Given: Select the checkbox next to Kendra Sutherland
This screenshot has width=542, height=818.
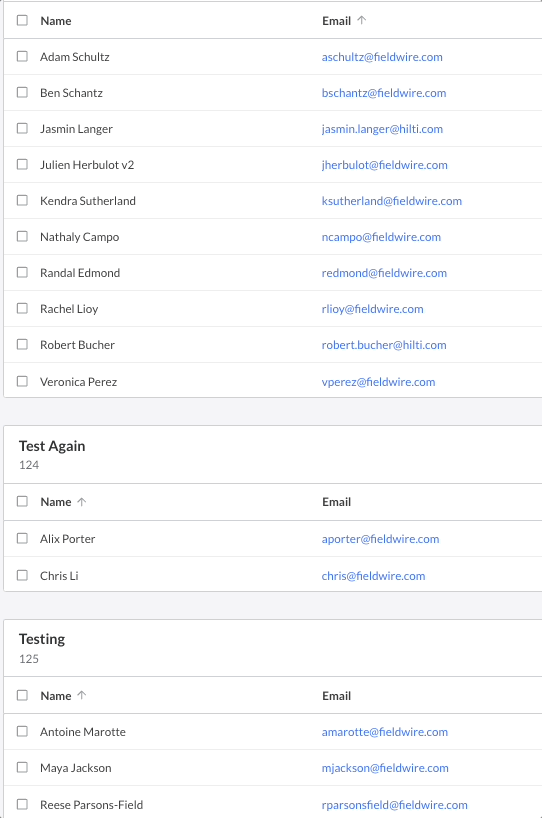Looking at the screenshot, I should tap(22, 200).
